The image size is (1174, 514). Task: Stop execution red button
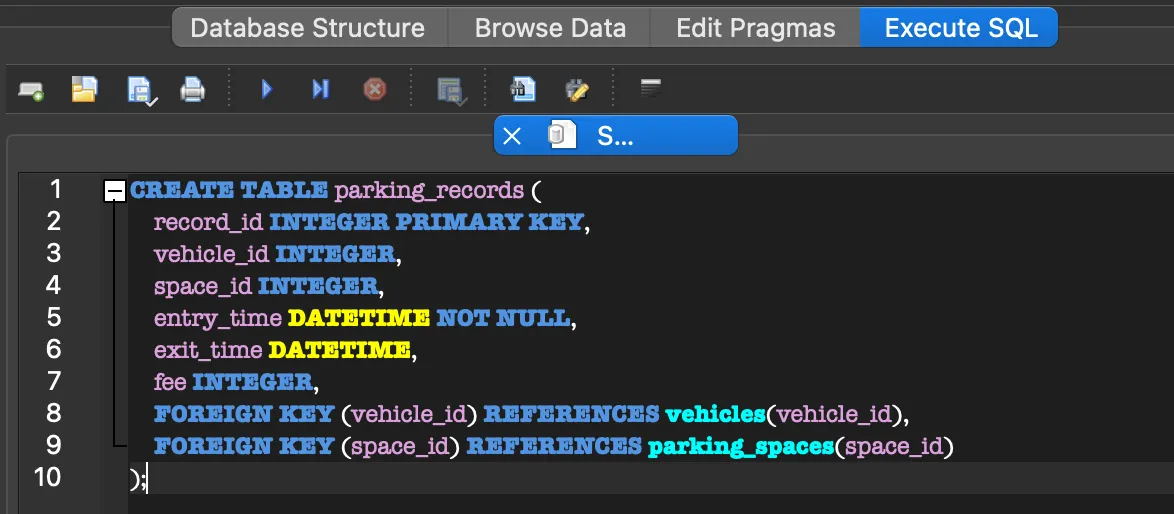point(375,90)
